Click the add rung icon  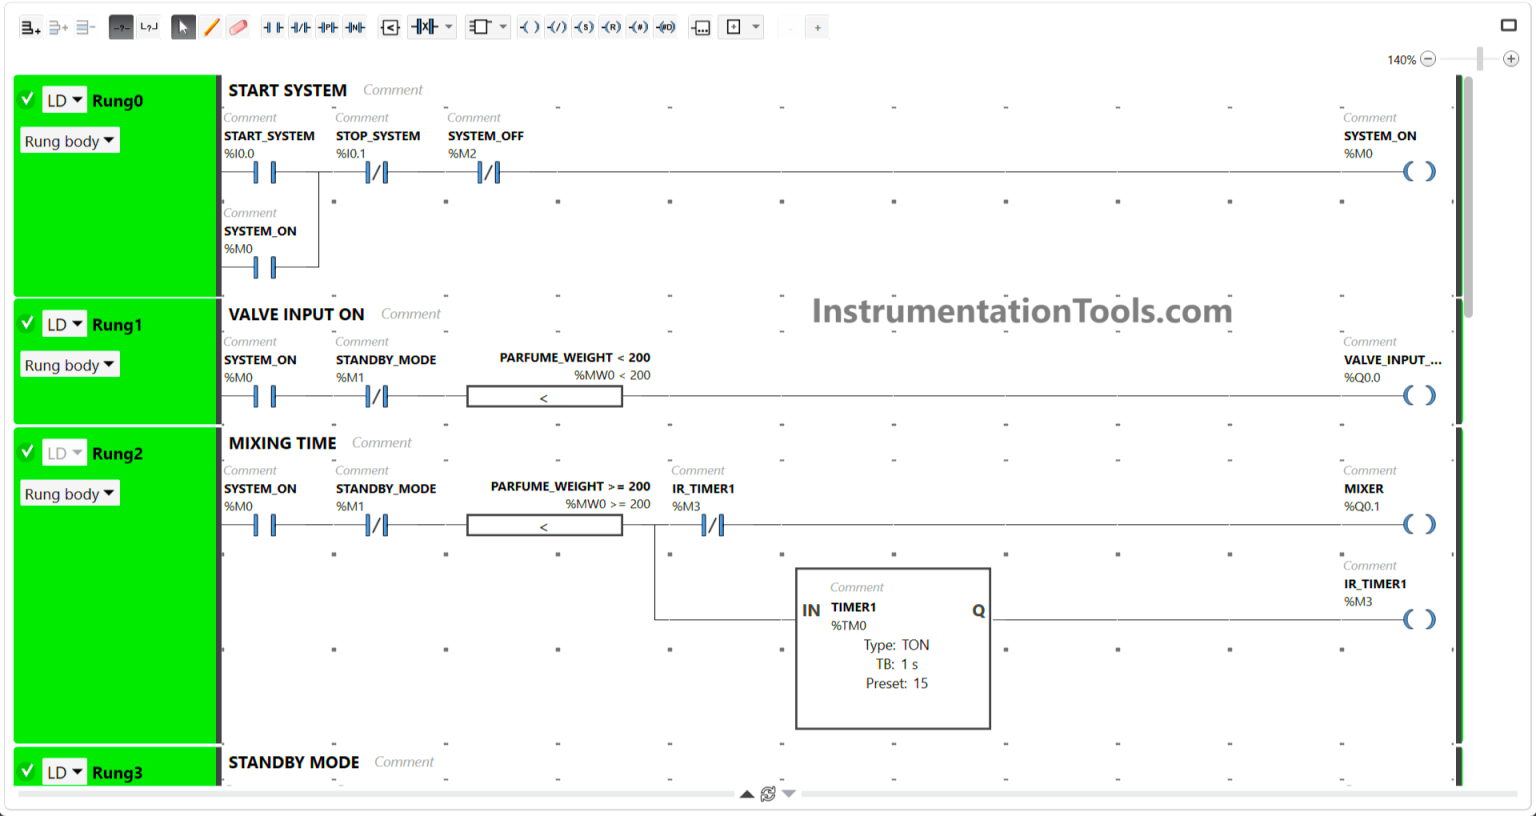point(30,28)
